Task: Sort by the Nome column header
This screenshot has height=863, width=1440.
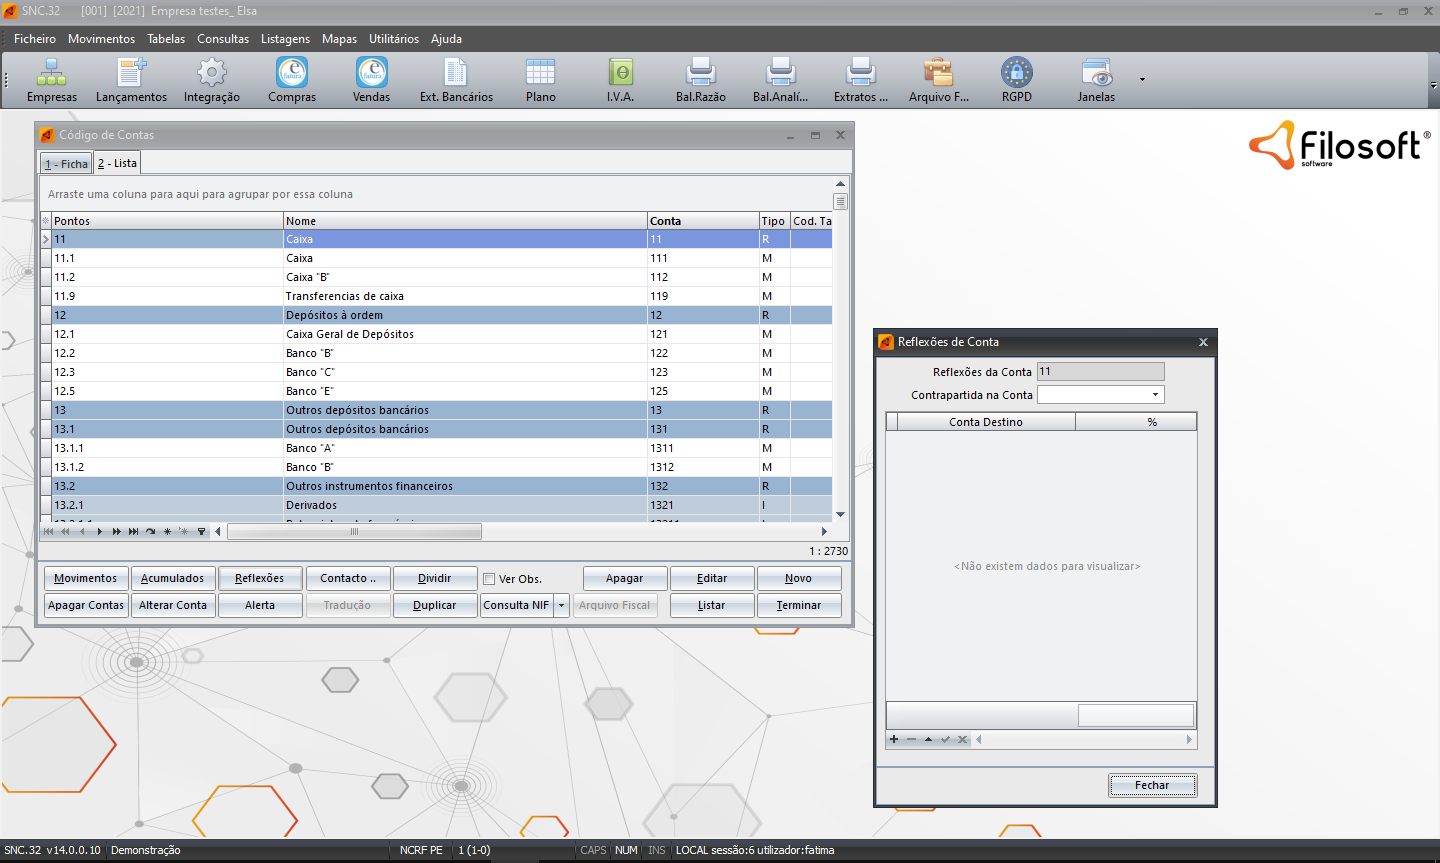Action: pyautogui.click(x=465, y=221)
